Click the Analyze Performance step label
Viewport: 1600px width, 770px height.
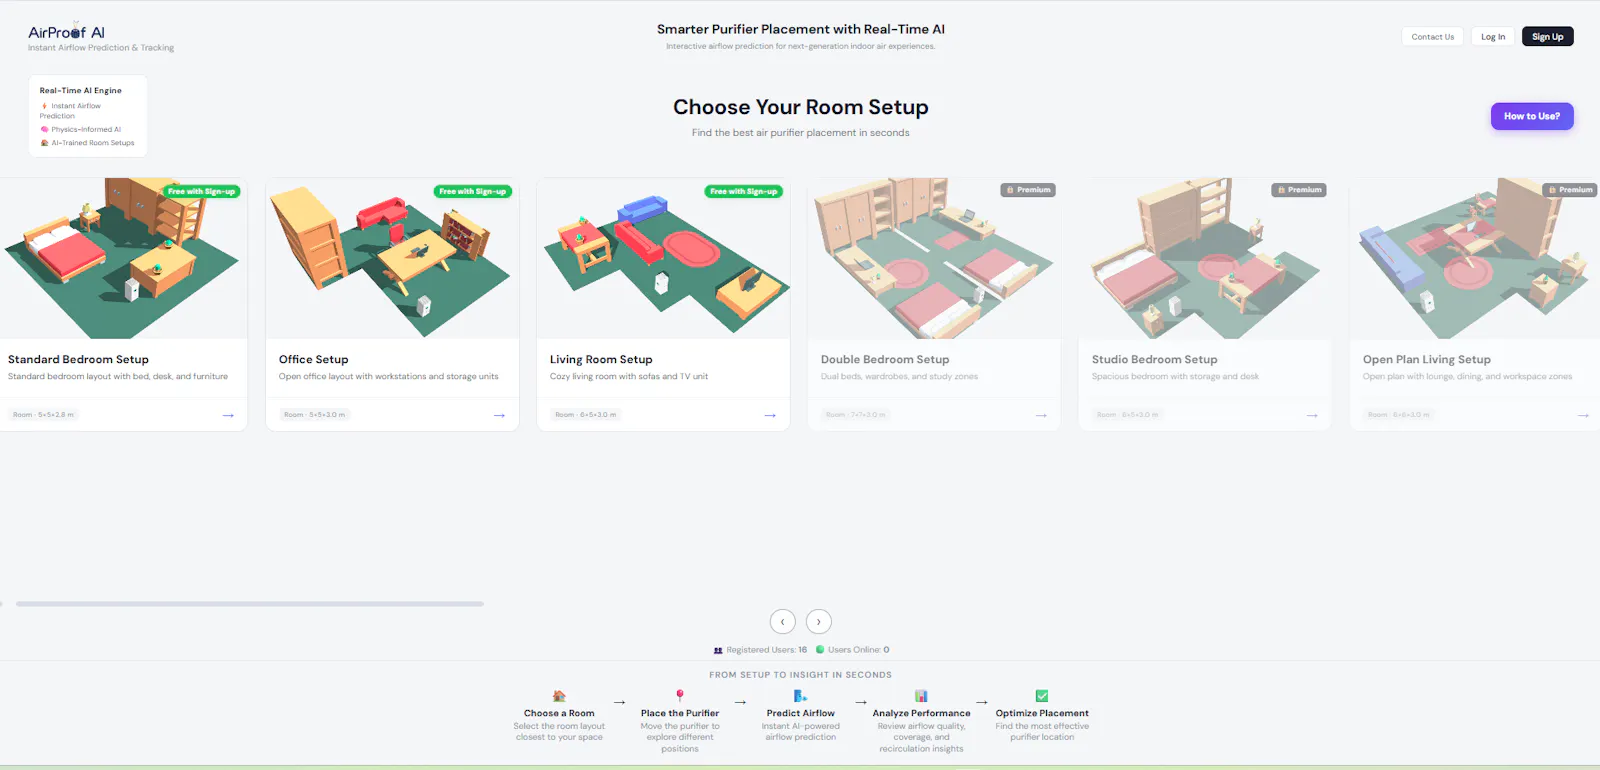[x=921, y=714]
